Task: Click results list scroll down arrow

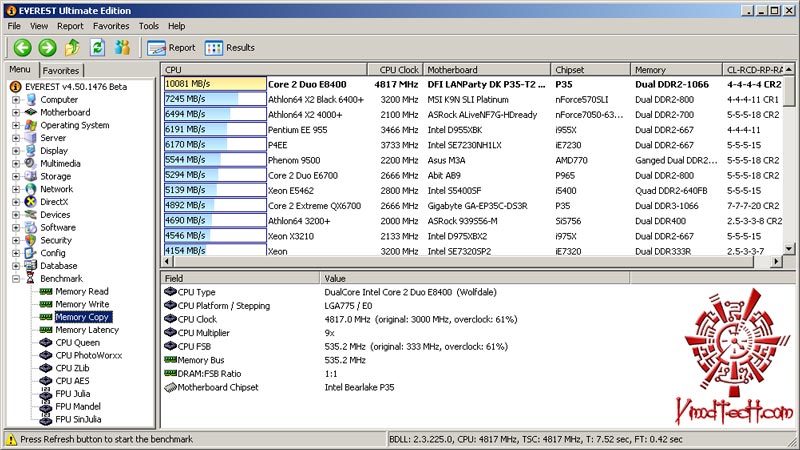Action: coord(789,249)
